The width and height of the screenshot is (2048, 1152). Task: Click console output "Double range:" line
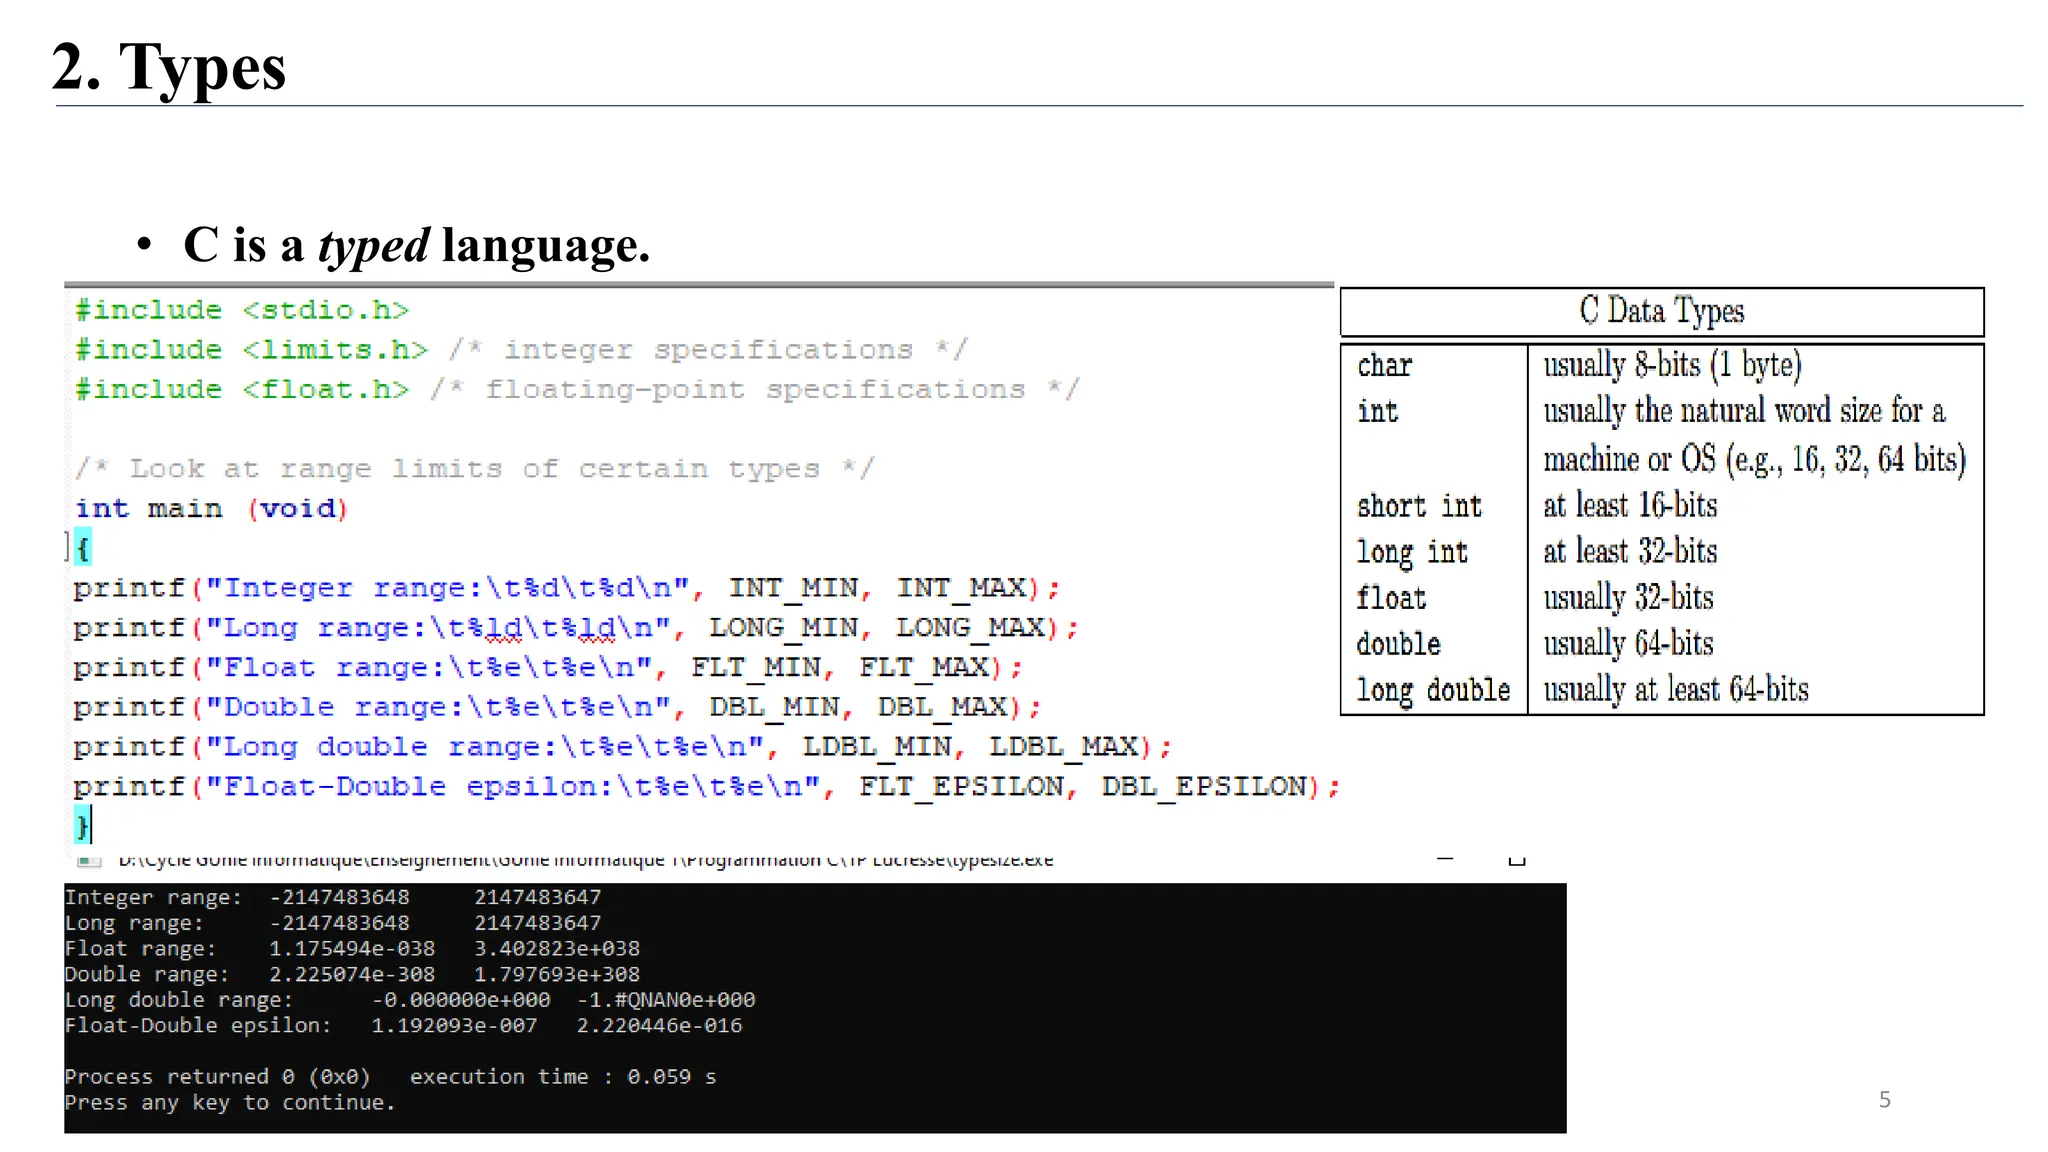pos(352,974)
